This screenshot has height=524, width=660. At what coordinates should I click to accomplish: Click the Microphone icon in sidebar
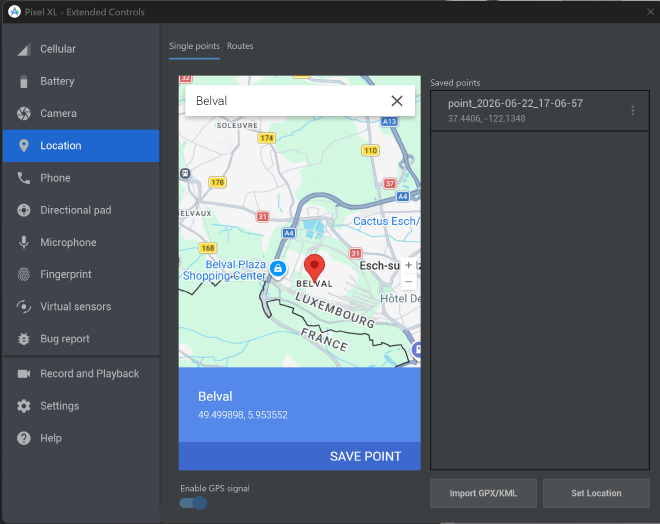[24, 242]
